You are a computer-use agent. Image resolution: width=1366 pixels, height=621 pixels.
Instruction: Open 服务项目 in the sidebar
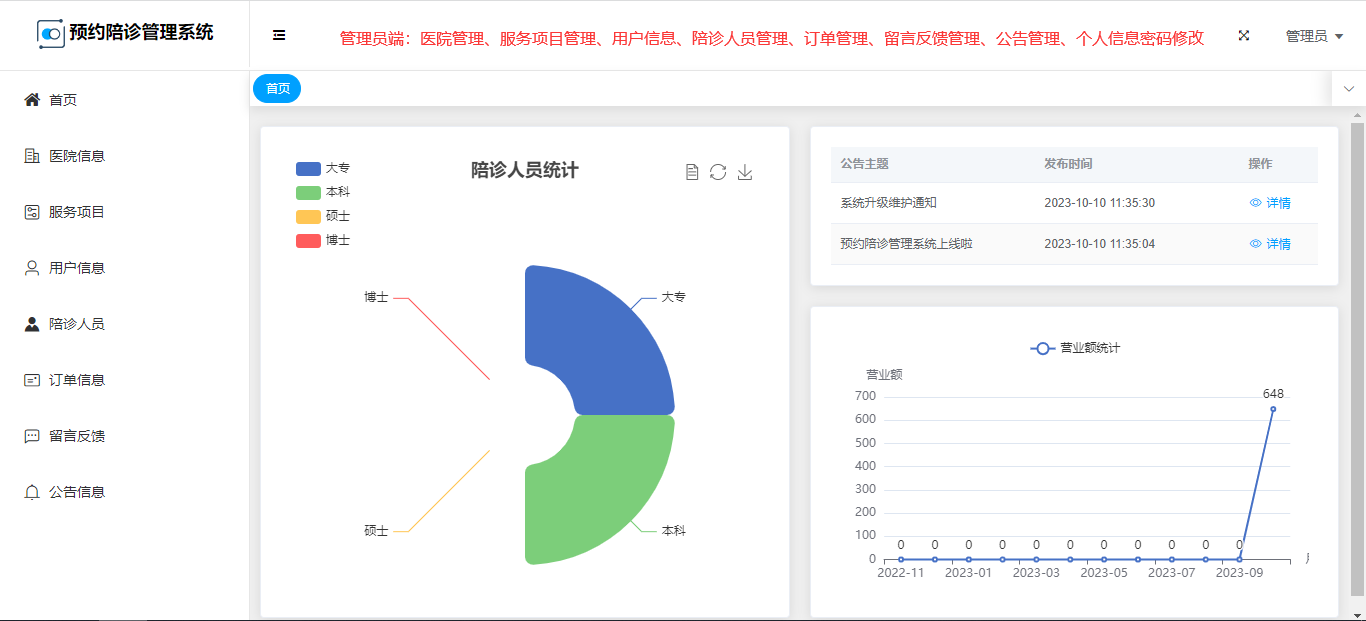pyautogui.click(x=77, y=212)
